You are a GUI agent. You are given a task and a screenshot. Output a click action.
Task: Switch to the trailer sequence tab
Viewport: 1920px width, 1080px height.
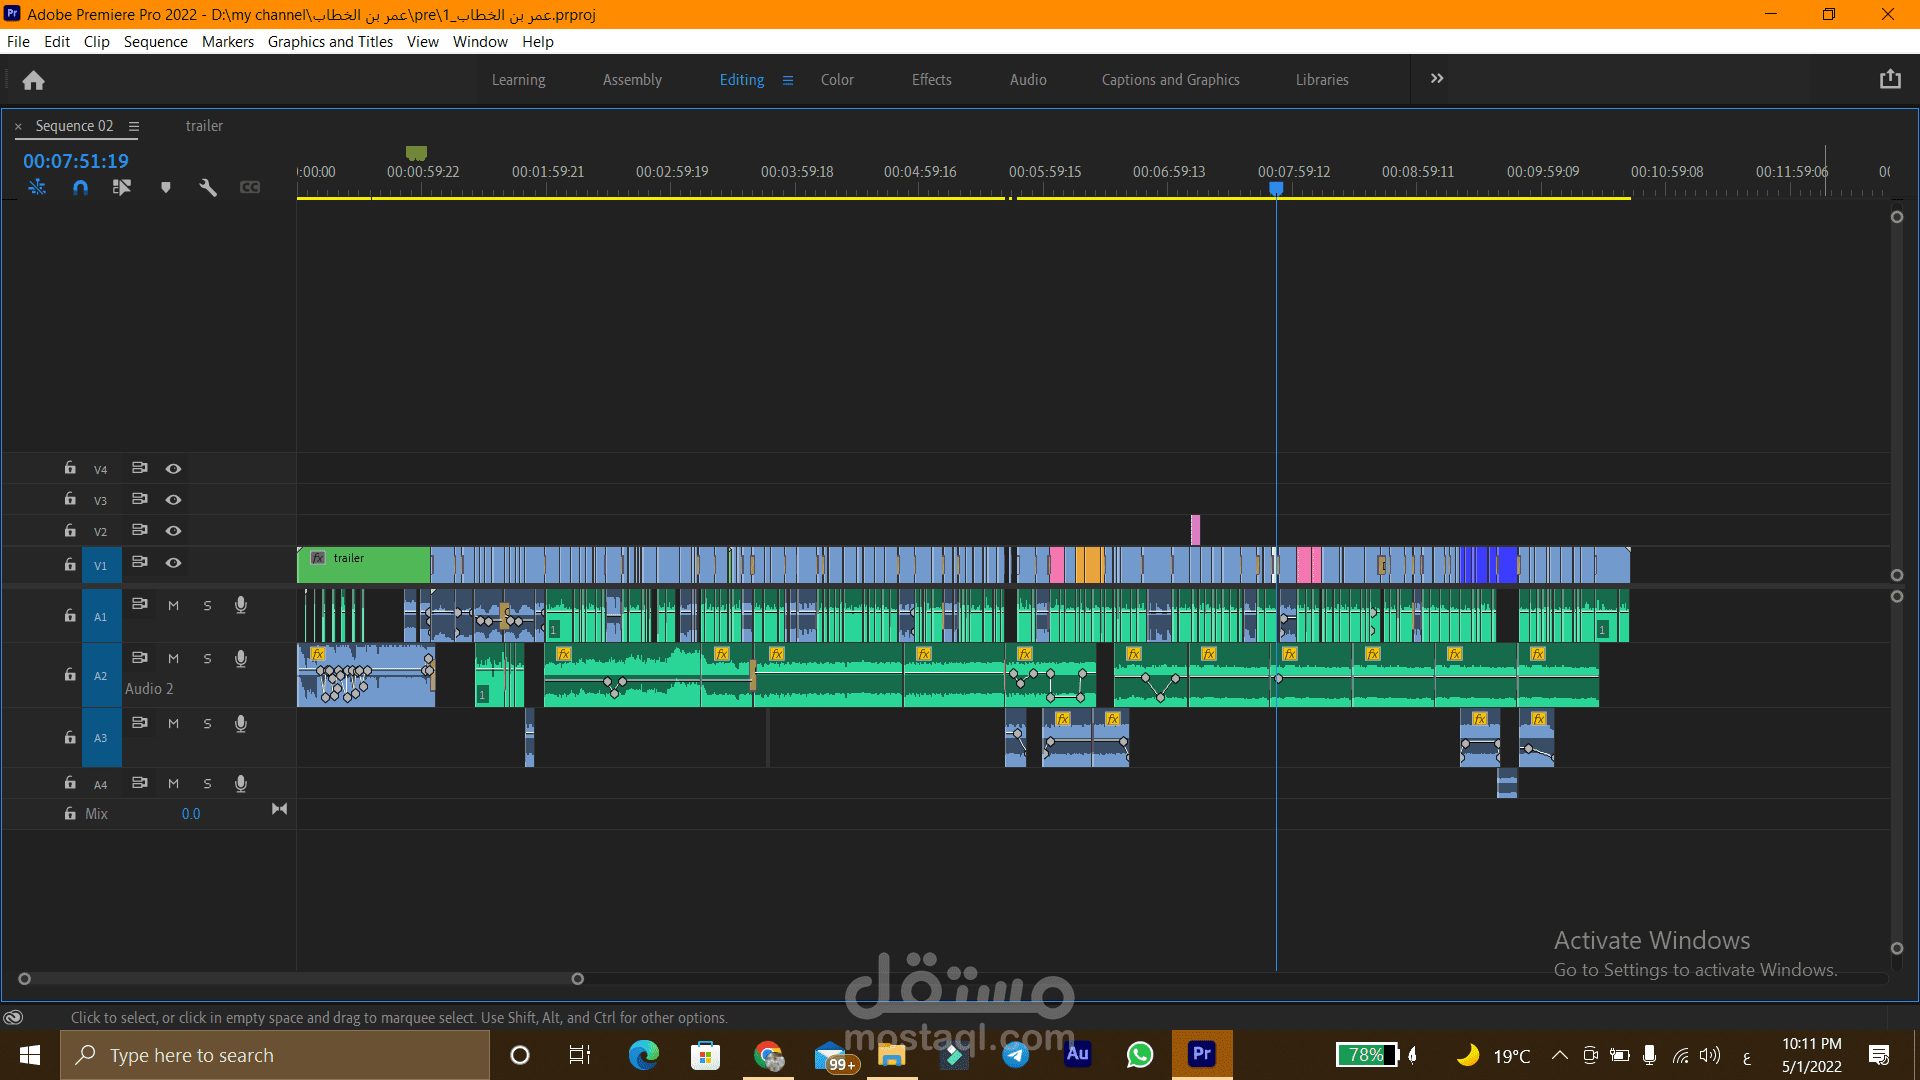click(204, 126)
